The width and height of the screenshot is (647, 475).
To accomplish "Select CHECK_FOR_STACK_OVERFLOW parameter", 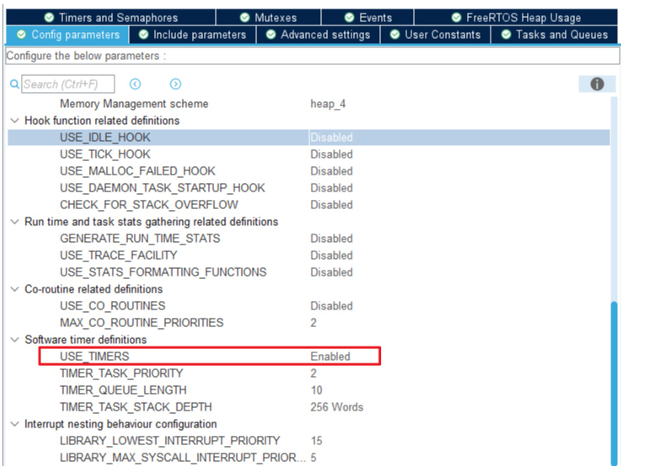I will [x=149, y=205].
